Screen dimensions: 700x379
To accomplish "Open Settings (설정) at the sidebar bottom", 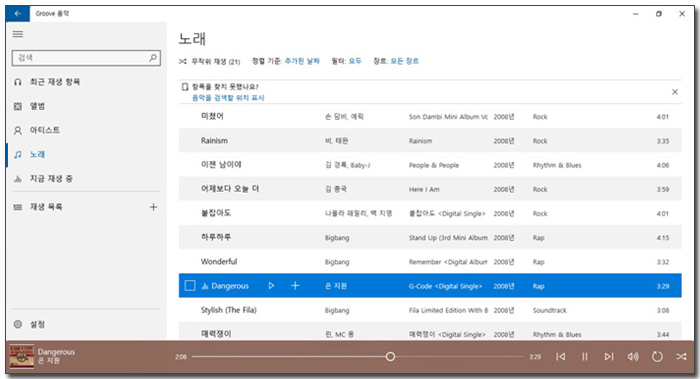I will tap(37, 324).
